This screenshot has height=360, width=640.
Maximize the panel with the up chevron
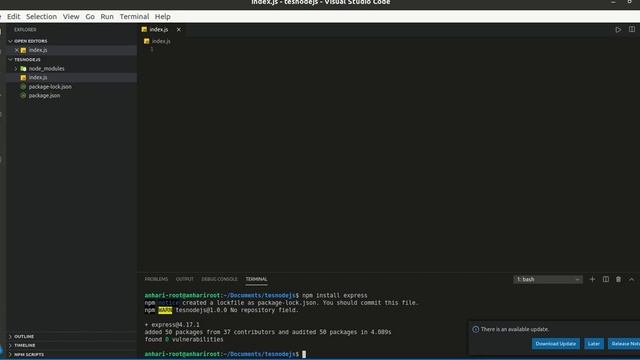point(631,280)
